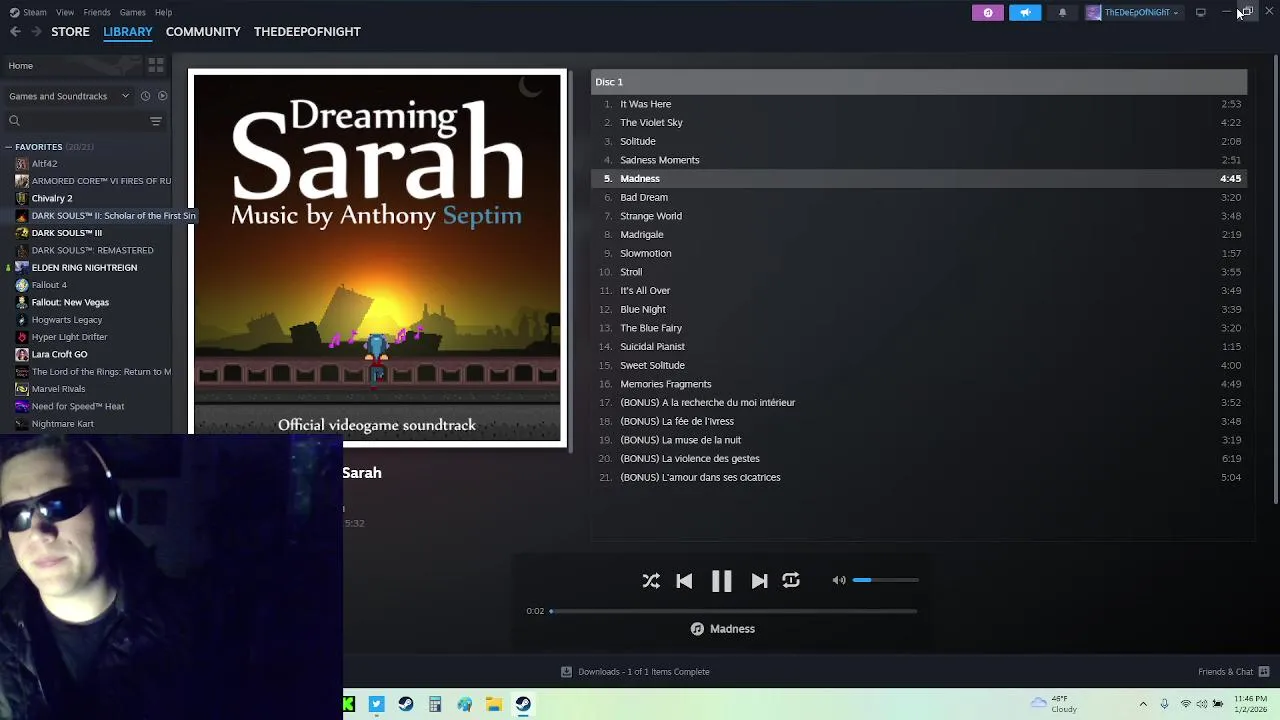
Task: Open the Help menu
Action: (163, 12)
